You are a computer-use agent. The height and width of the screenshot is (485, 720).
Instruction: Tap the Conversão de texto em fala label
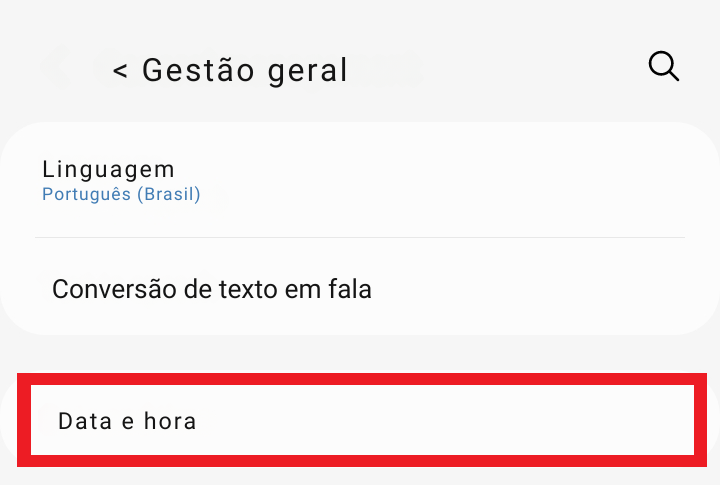click(x=212, y=290)
